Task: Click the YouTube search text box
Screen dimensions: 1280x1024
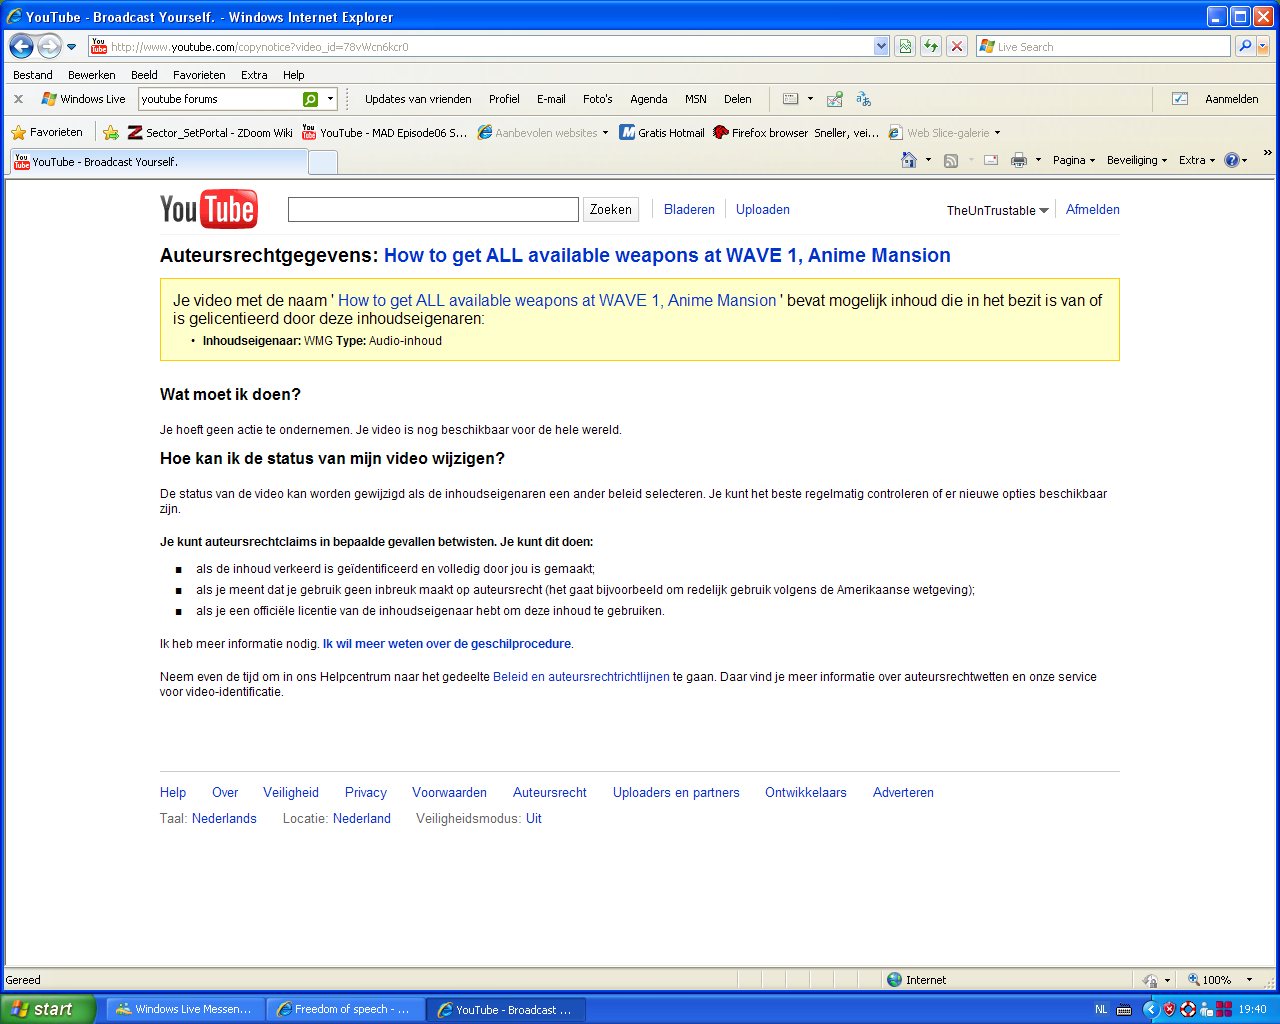Action: tap(433, 209)
